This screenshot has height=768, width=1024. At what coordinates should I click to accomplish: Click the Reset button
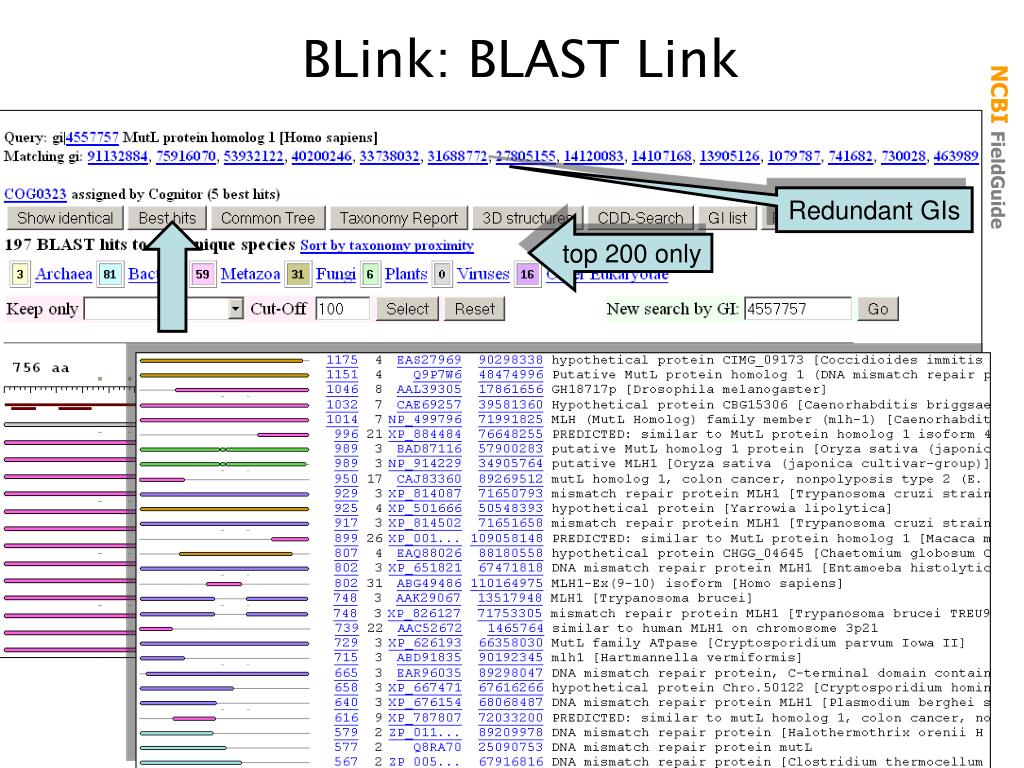[475, 309]
